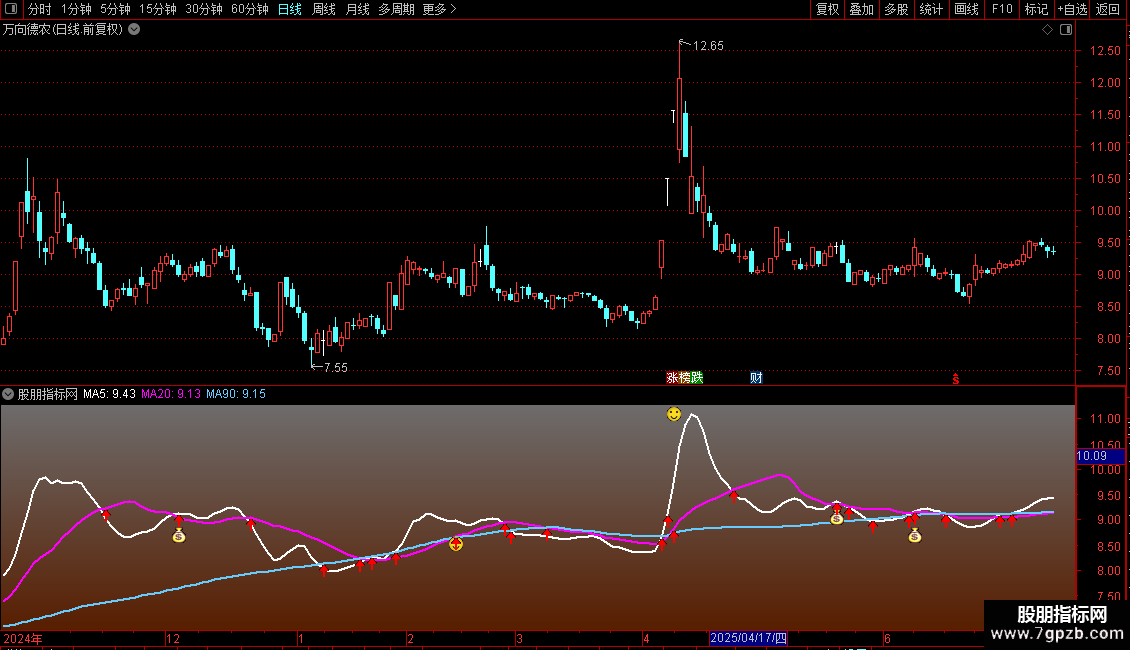Click the 12.50 price axis label

point(1105,50)
